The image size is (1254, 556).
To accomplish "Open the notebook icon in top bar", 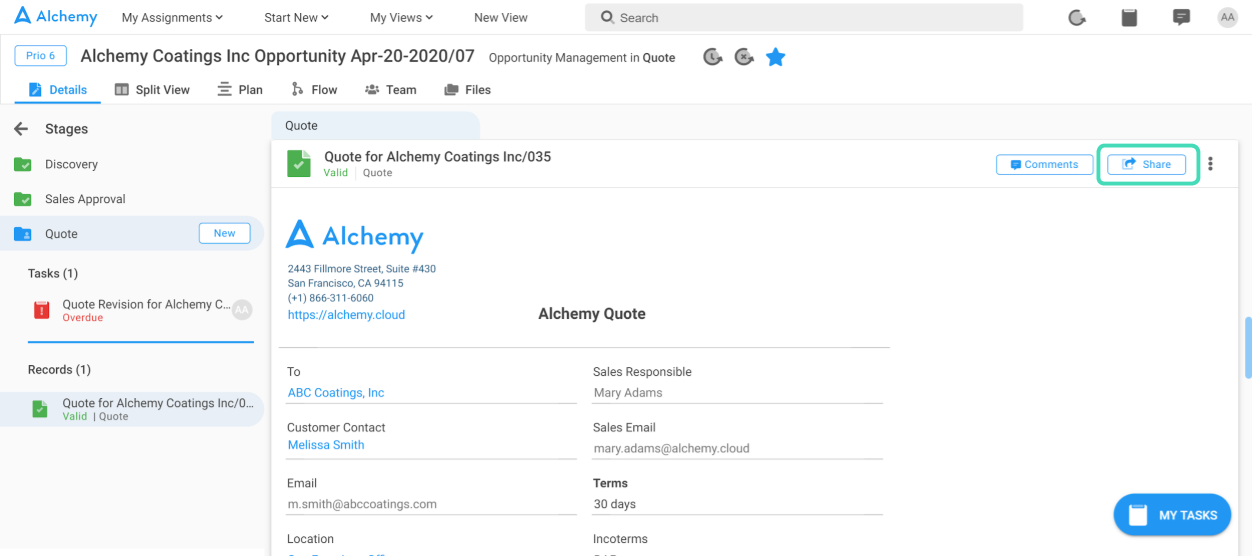I will point(1129,17).
